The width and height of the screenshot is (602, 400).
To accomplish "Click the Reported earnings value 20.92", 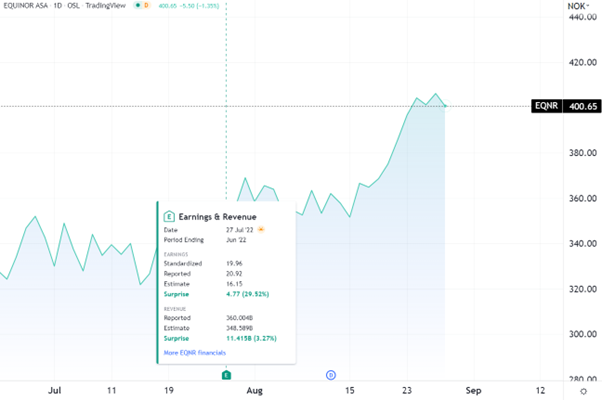I will coord(234,274).
